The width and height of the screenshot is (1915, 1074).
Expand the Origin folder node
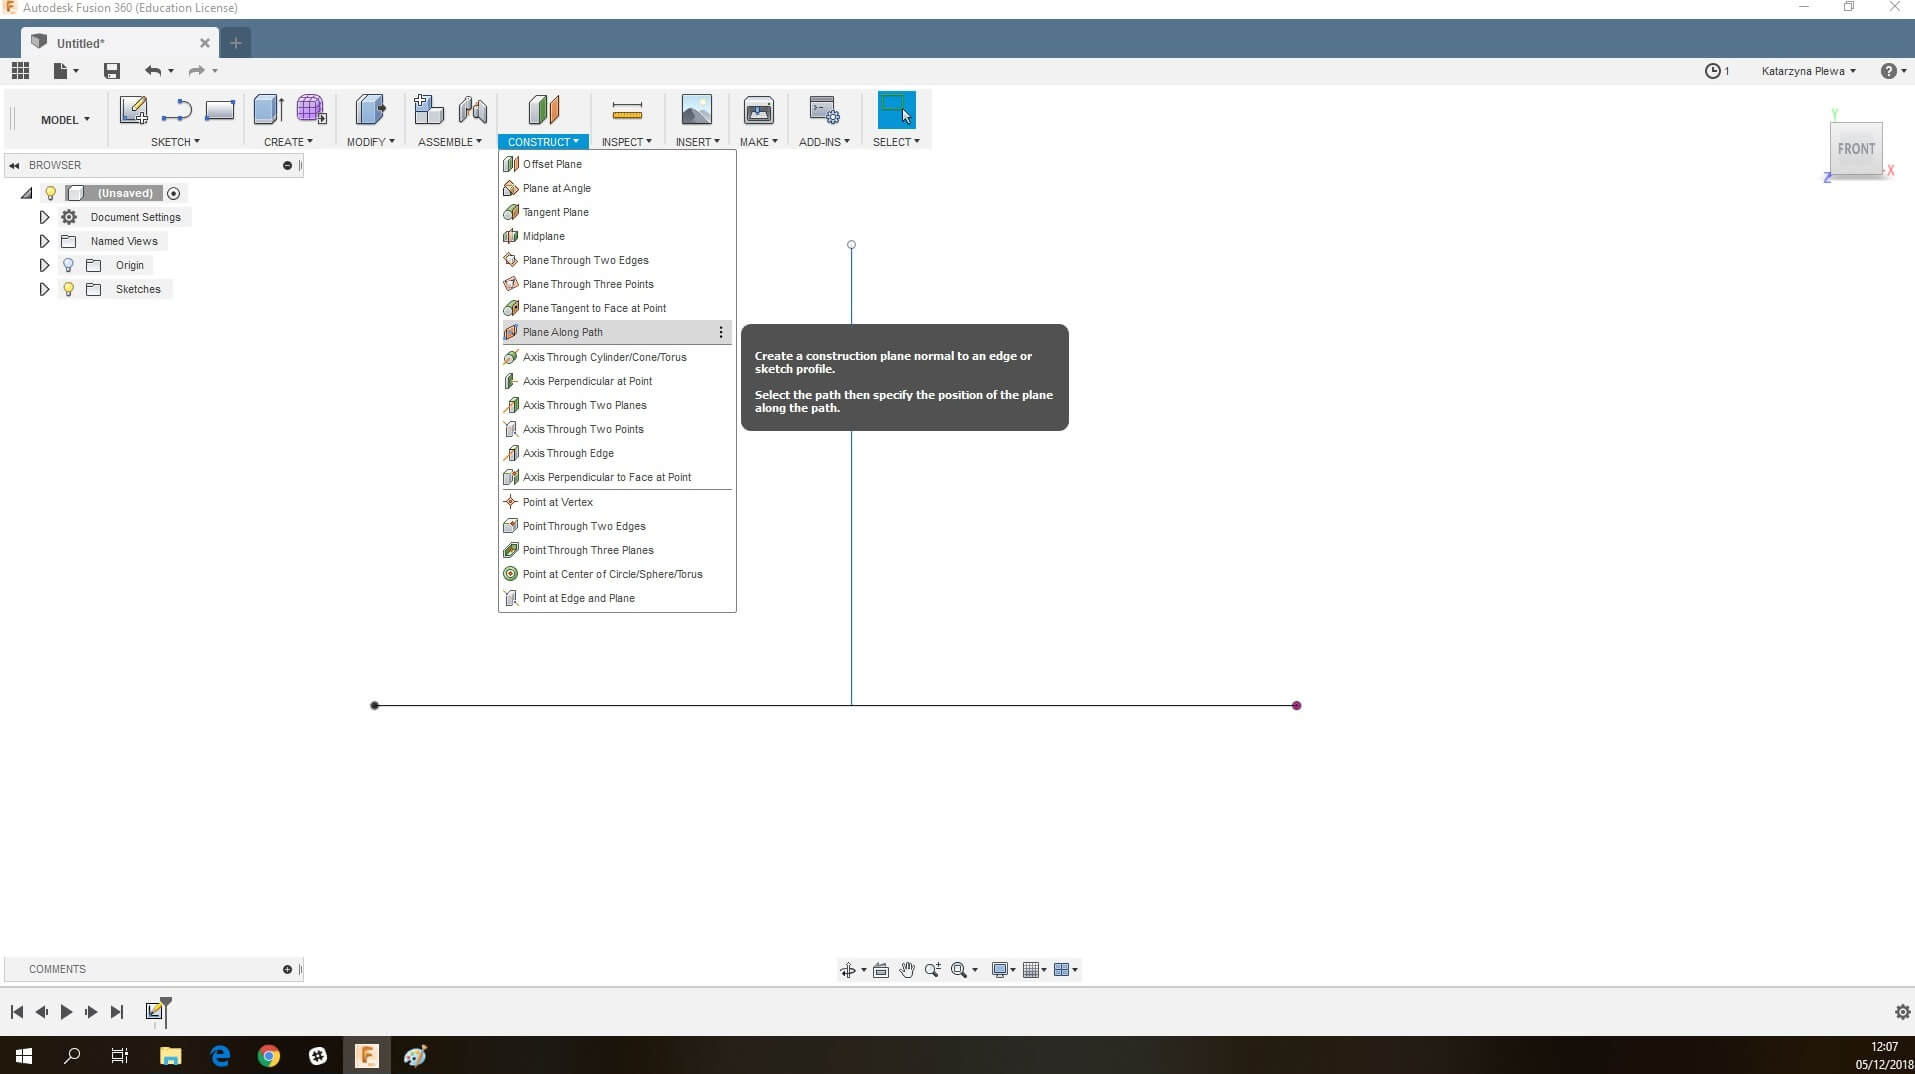44,265
